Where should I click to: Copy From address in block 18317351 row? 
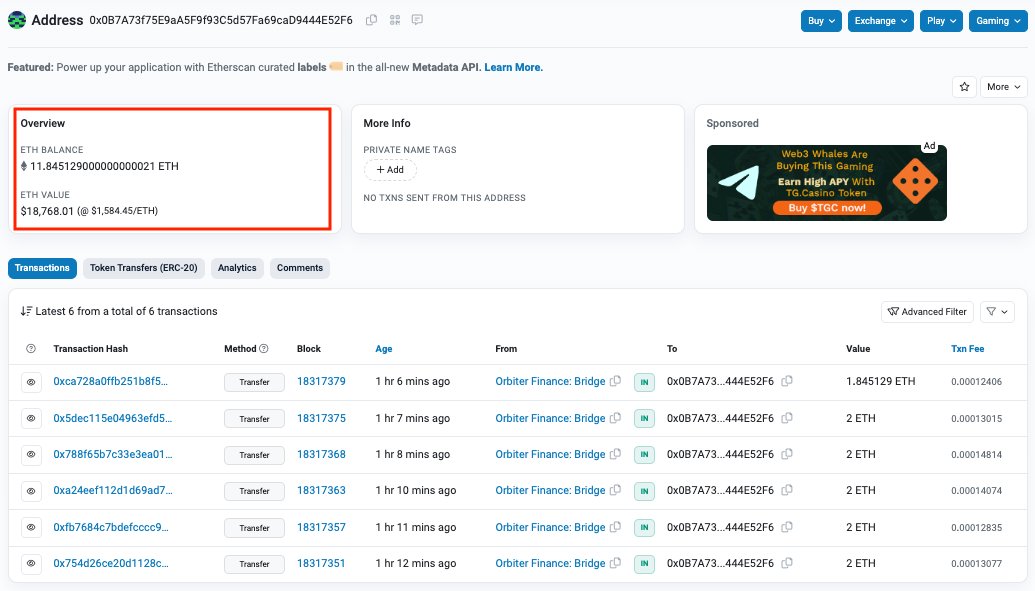615,563
